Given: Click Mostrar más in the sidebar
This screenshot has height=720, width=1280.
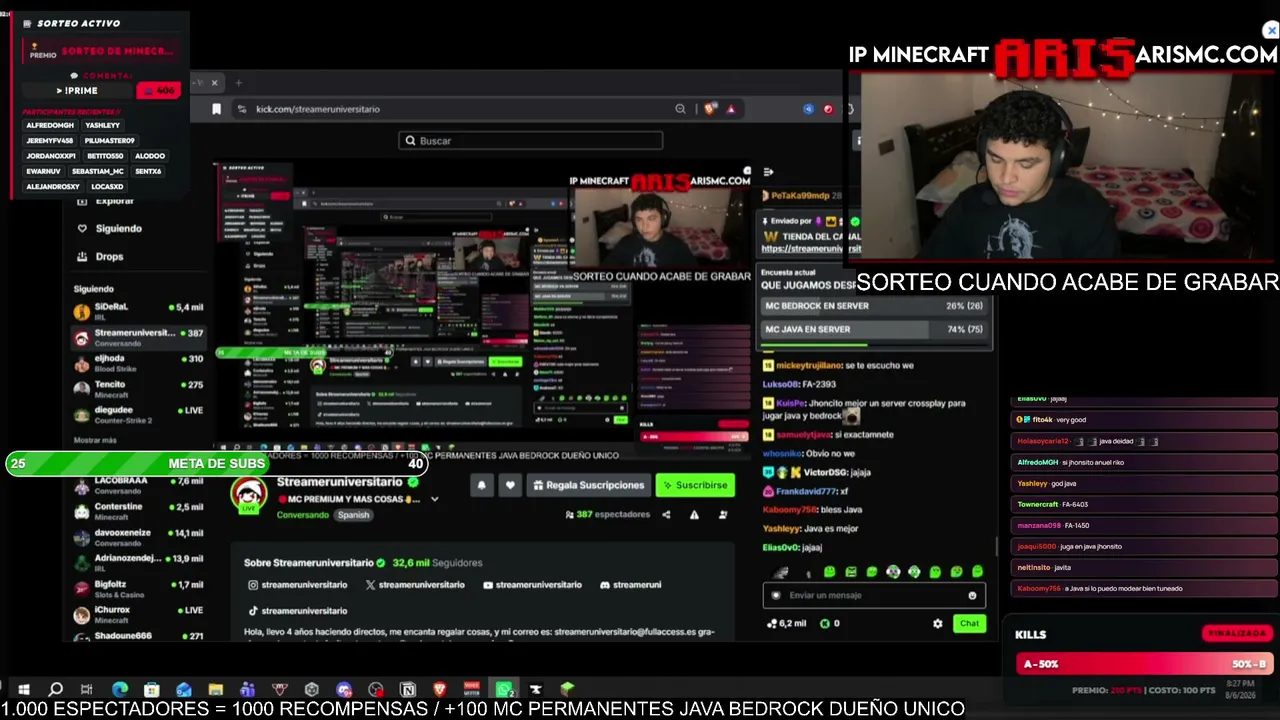Looking at the screenshot, I should click(x=95, y=440).
